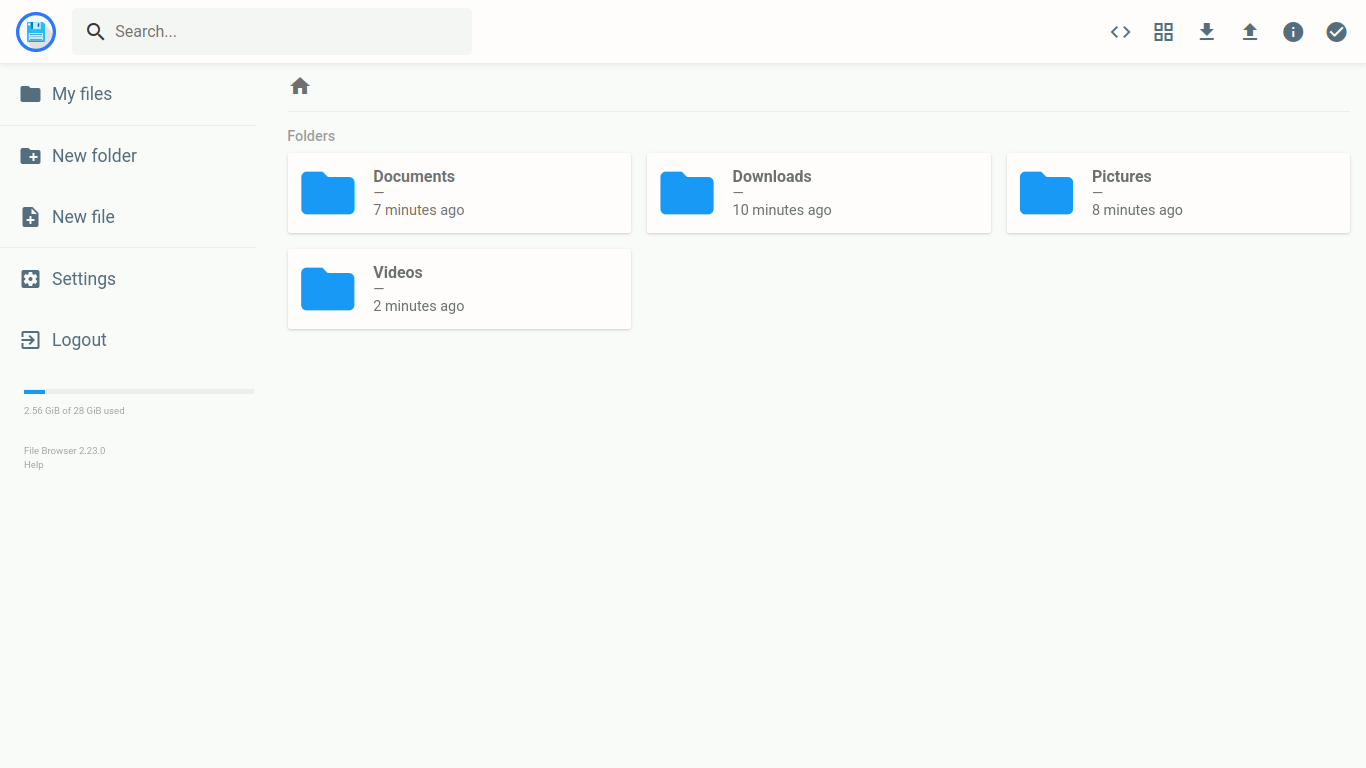
Task: Go to home via breadcrumb icon
Action: pyautogui.click(x=300, y=87)
